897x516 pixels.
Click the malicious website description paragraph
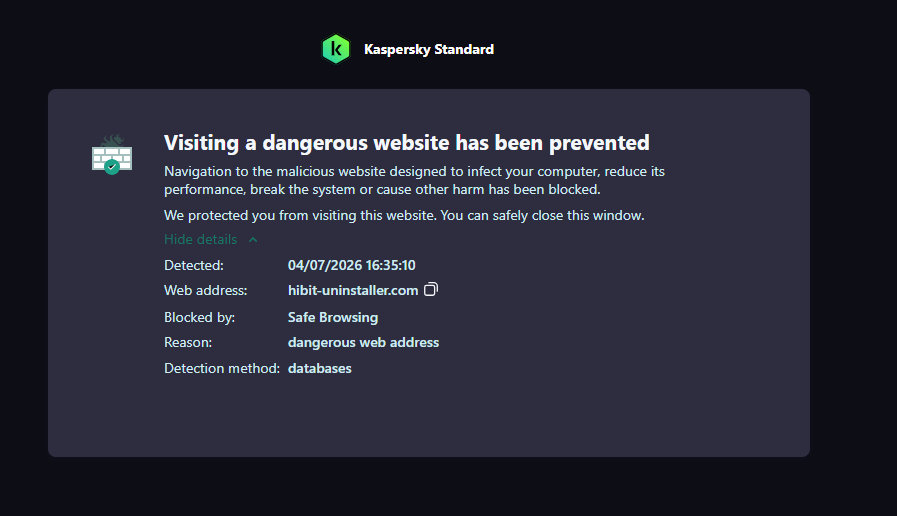[414, 180]
